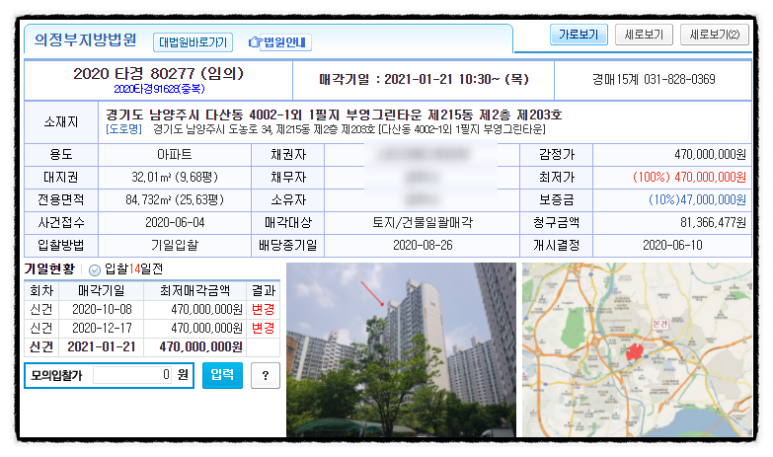The width and height of the screenshot is (773, 457).
Task: Click the [도로명] road address label
Action: pos(123,129)
